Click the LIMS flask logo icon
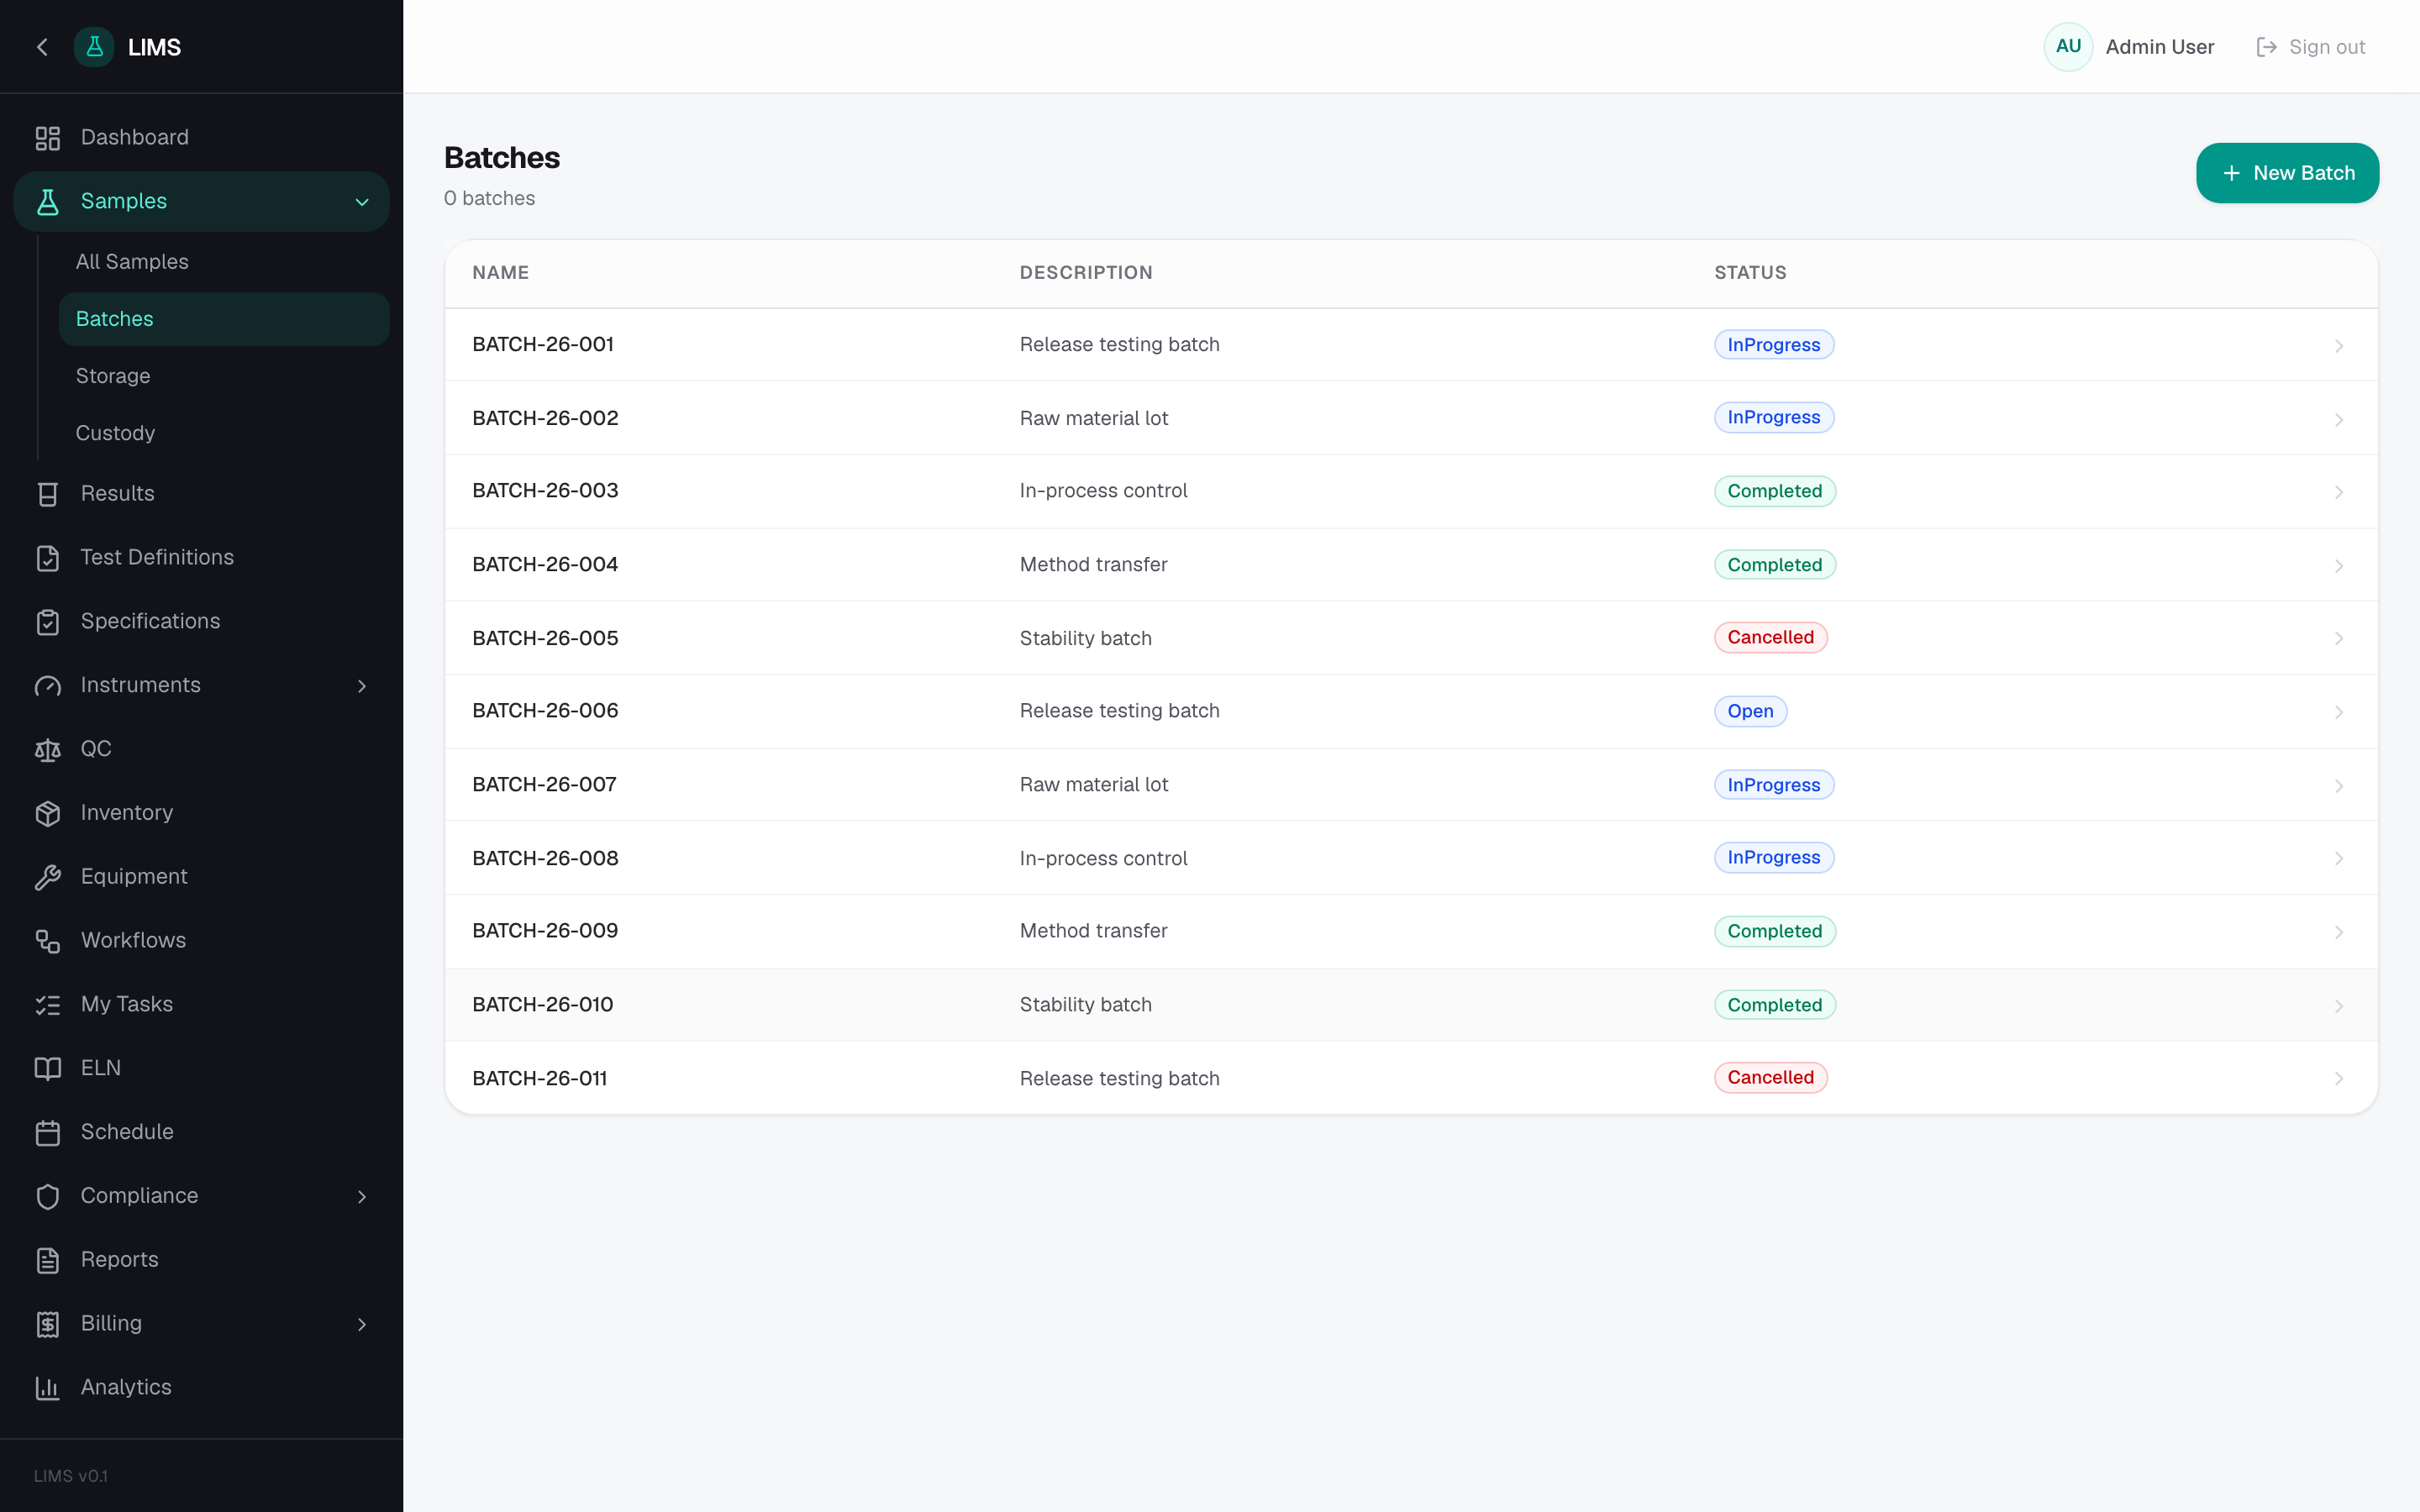Screen dimensions: 2420x1512 tap(94, 47)
